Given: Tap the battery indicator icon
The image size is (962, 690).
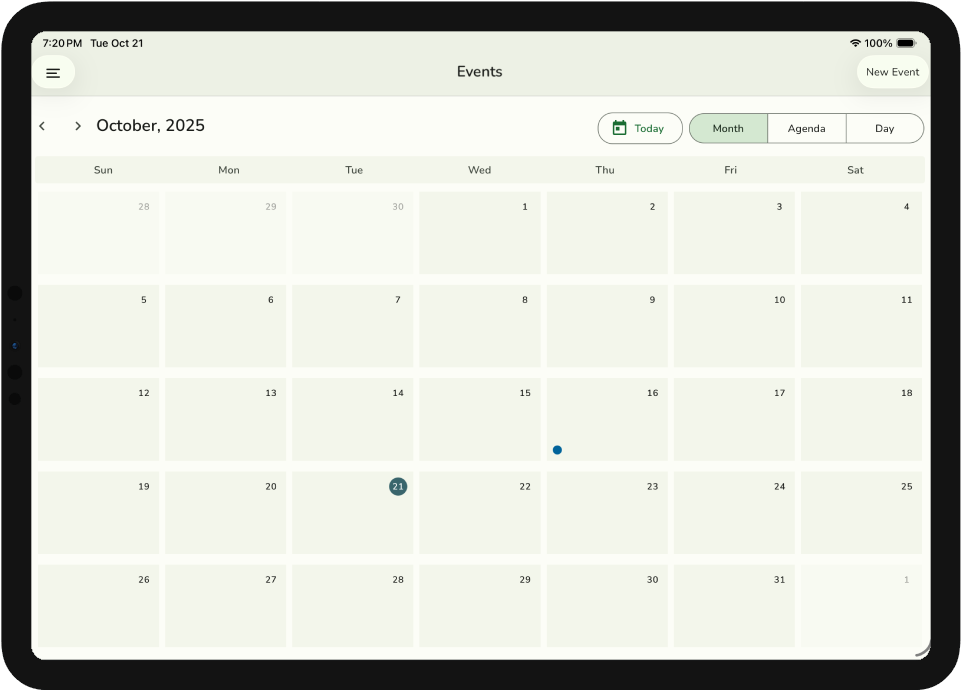Looking at the screenshot, I should (905, 44).
